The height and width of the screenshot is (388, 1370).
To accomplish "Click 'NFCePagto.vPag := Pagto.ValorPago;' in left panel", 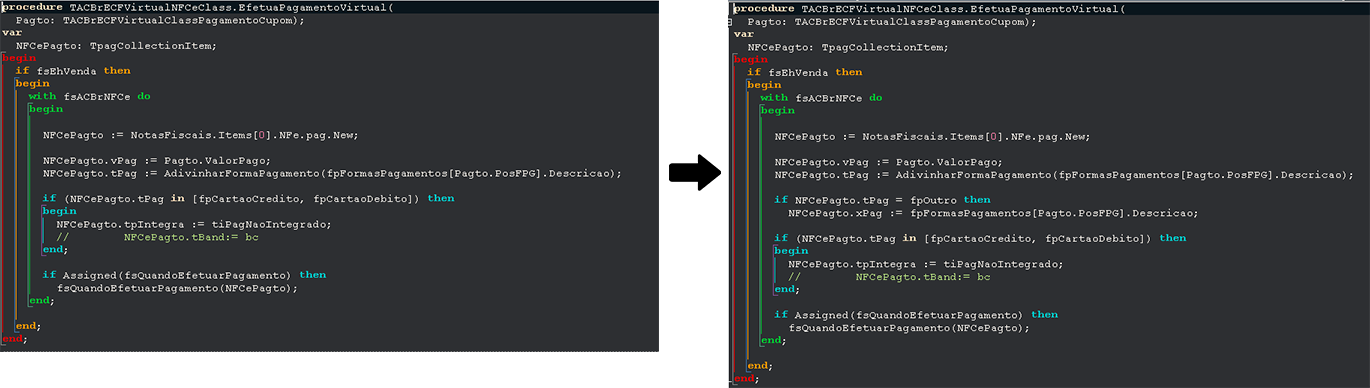I will click(156, 160).
